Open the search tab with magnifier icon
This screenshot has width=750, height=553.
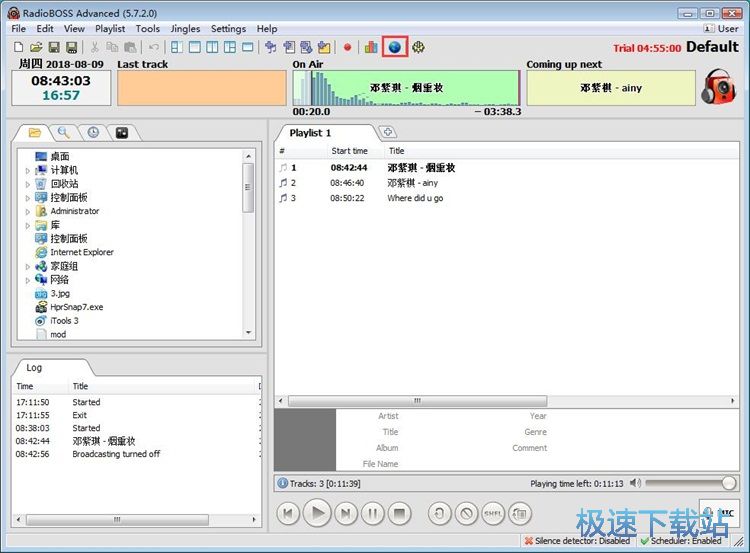point(63,132)
